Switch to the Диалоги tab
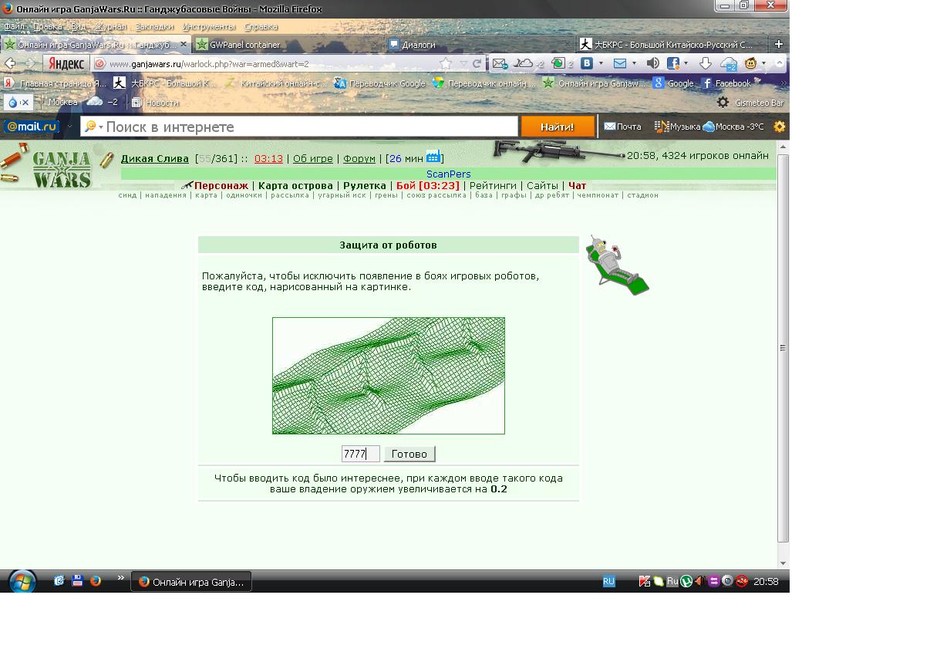930x649 pixels. tap(419, 44)
